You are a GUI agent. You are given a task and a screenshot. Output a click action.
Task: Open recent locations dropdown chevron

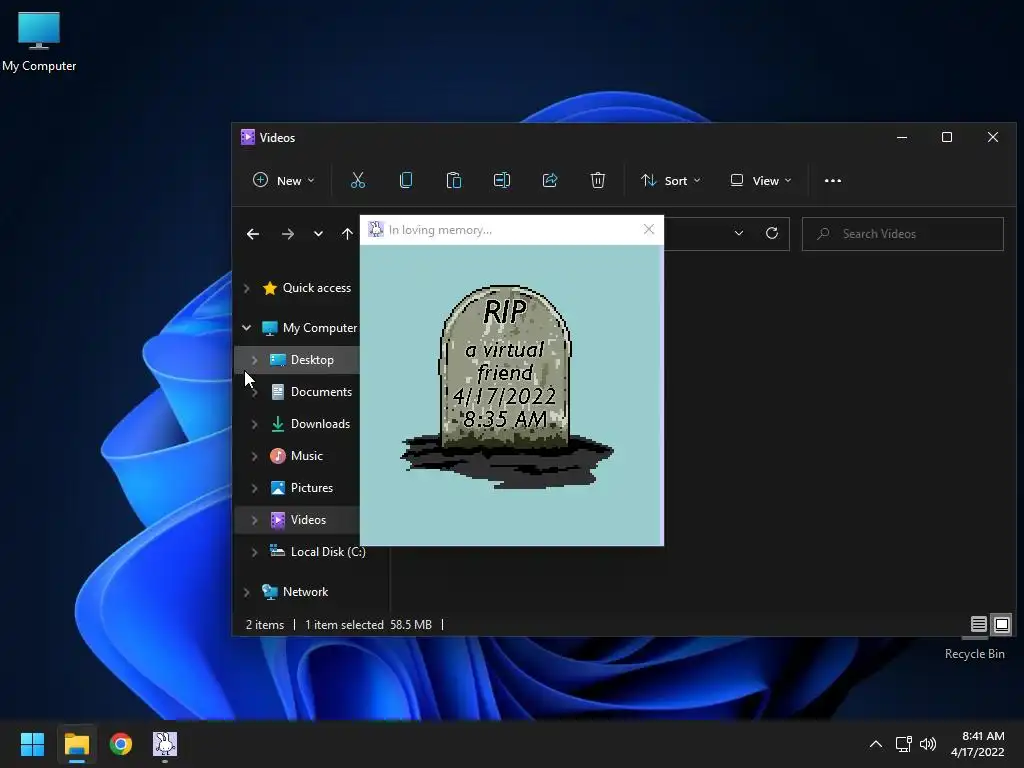318,234
